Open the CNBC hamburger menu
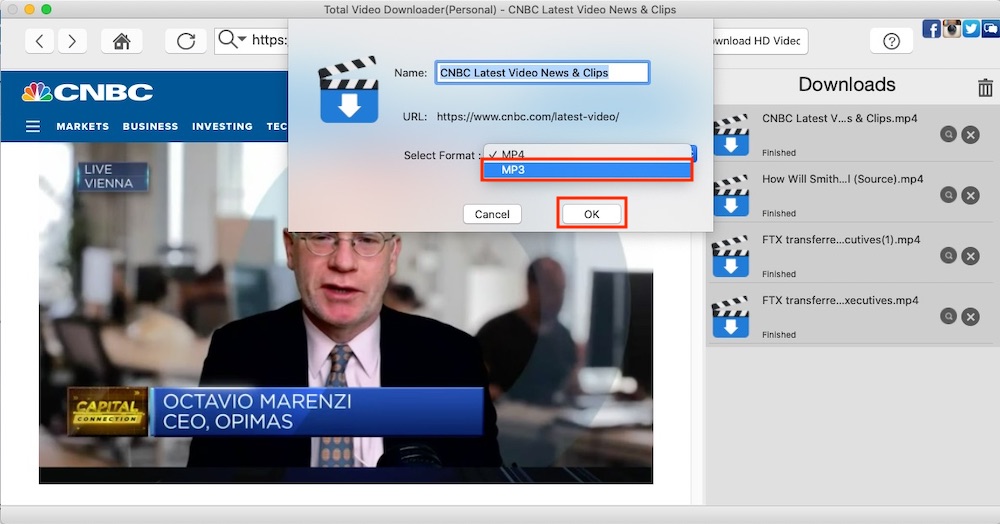Screen dimensions: 1000x524 click(x=33, y=126)
